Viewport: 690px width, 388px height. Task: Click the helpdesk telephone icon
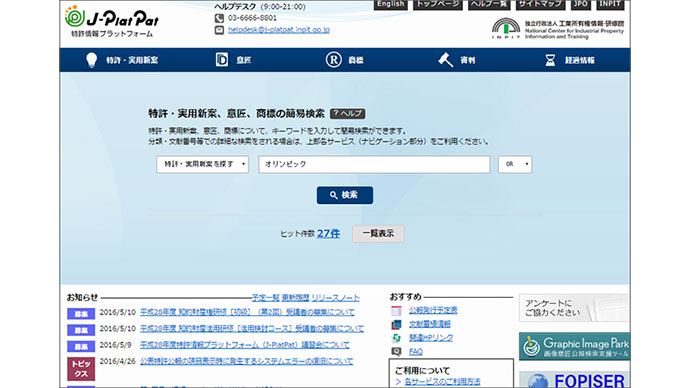click(219, 18)
